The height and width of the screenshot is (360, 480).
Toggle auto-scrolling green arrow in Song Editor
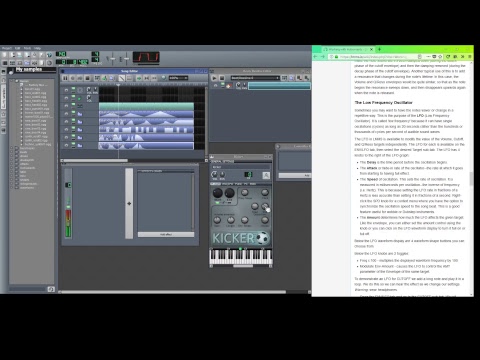[x=139, y=78]
